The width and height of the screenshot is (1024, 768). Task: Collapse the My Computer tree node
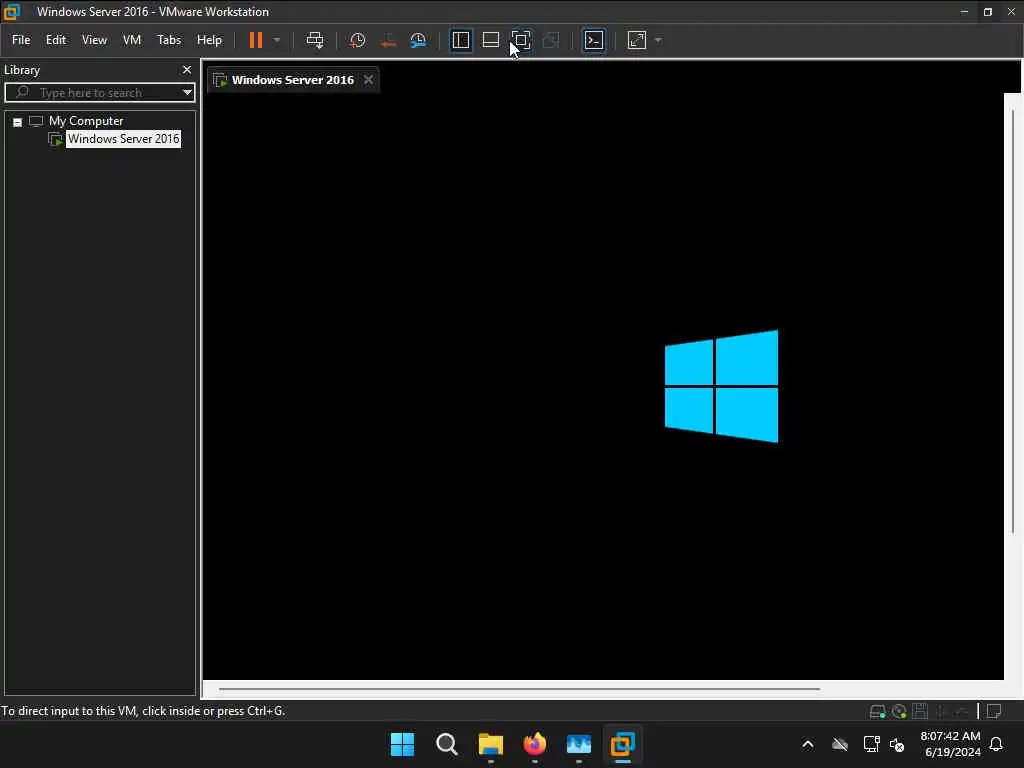18,121
